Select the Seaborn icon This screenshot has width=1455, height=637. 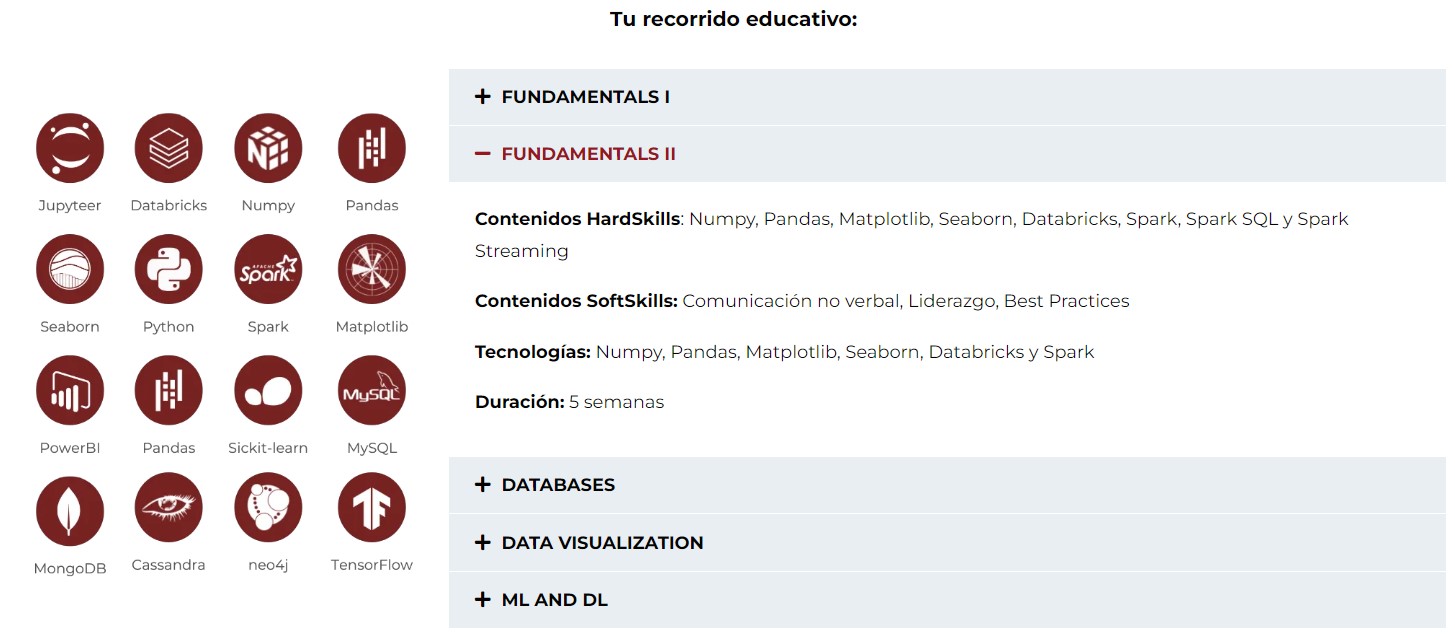[x=70, y=269]
